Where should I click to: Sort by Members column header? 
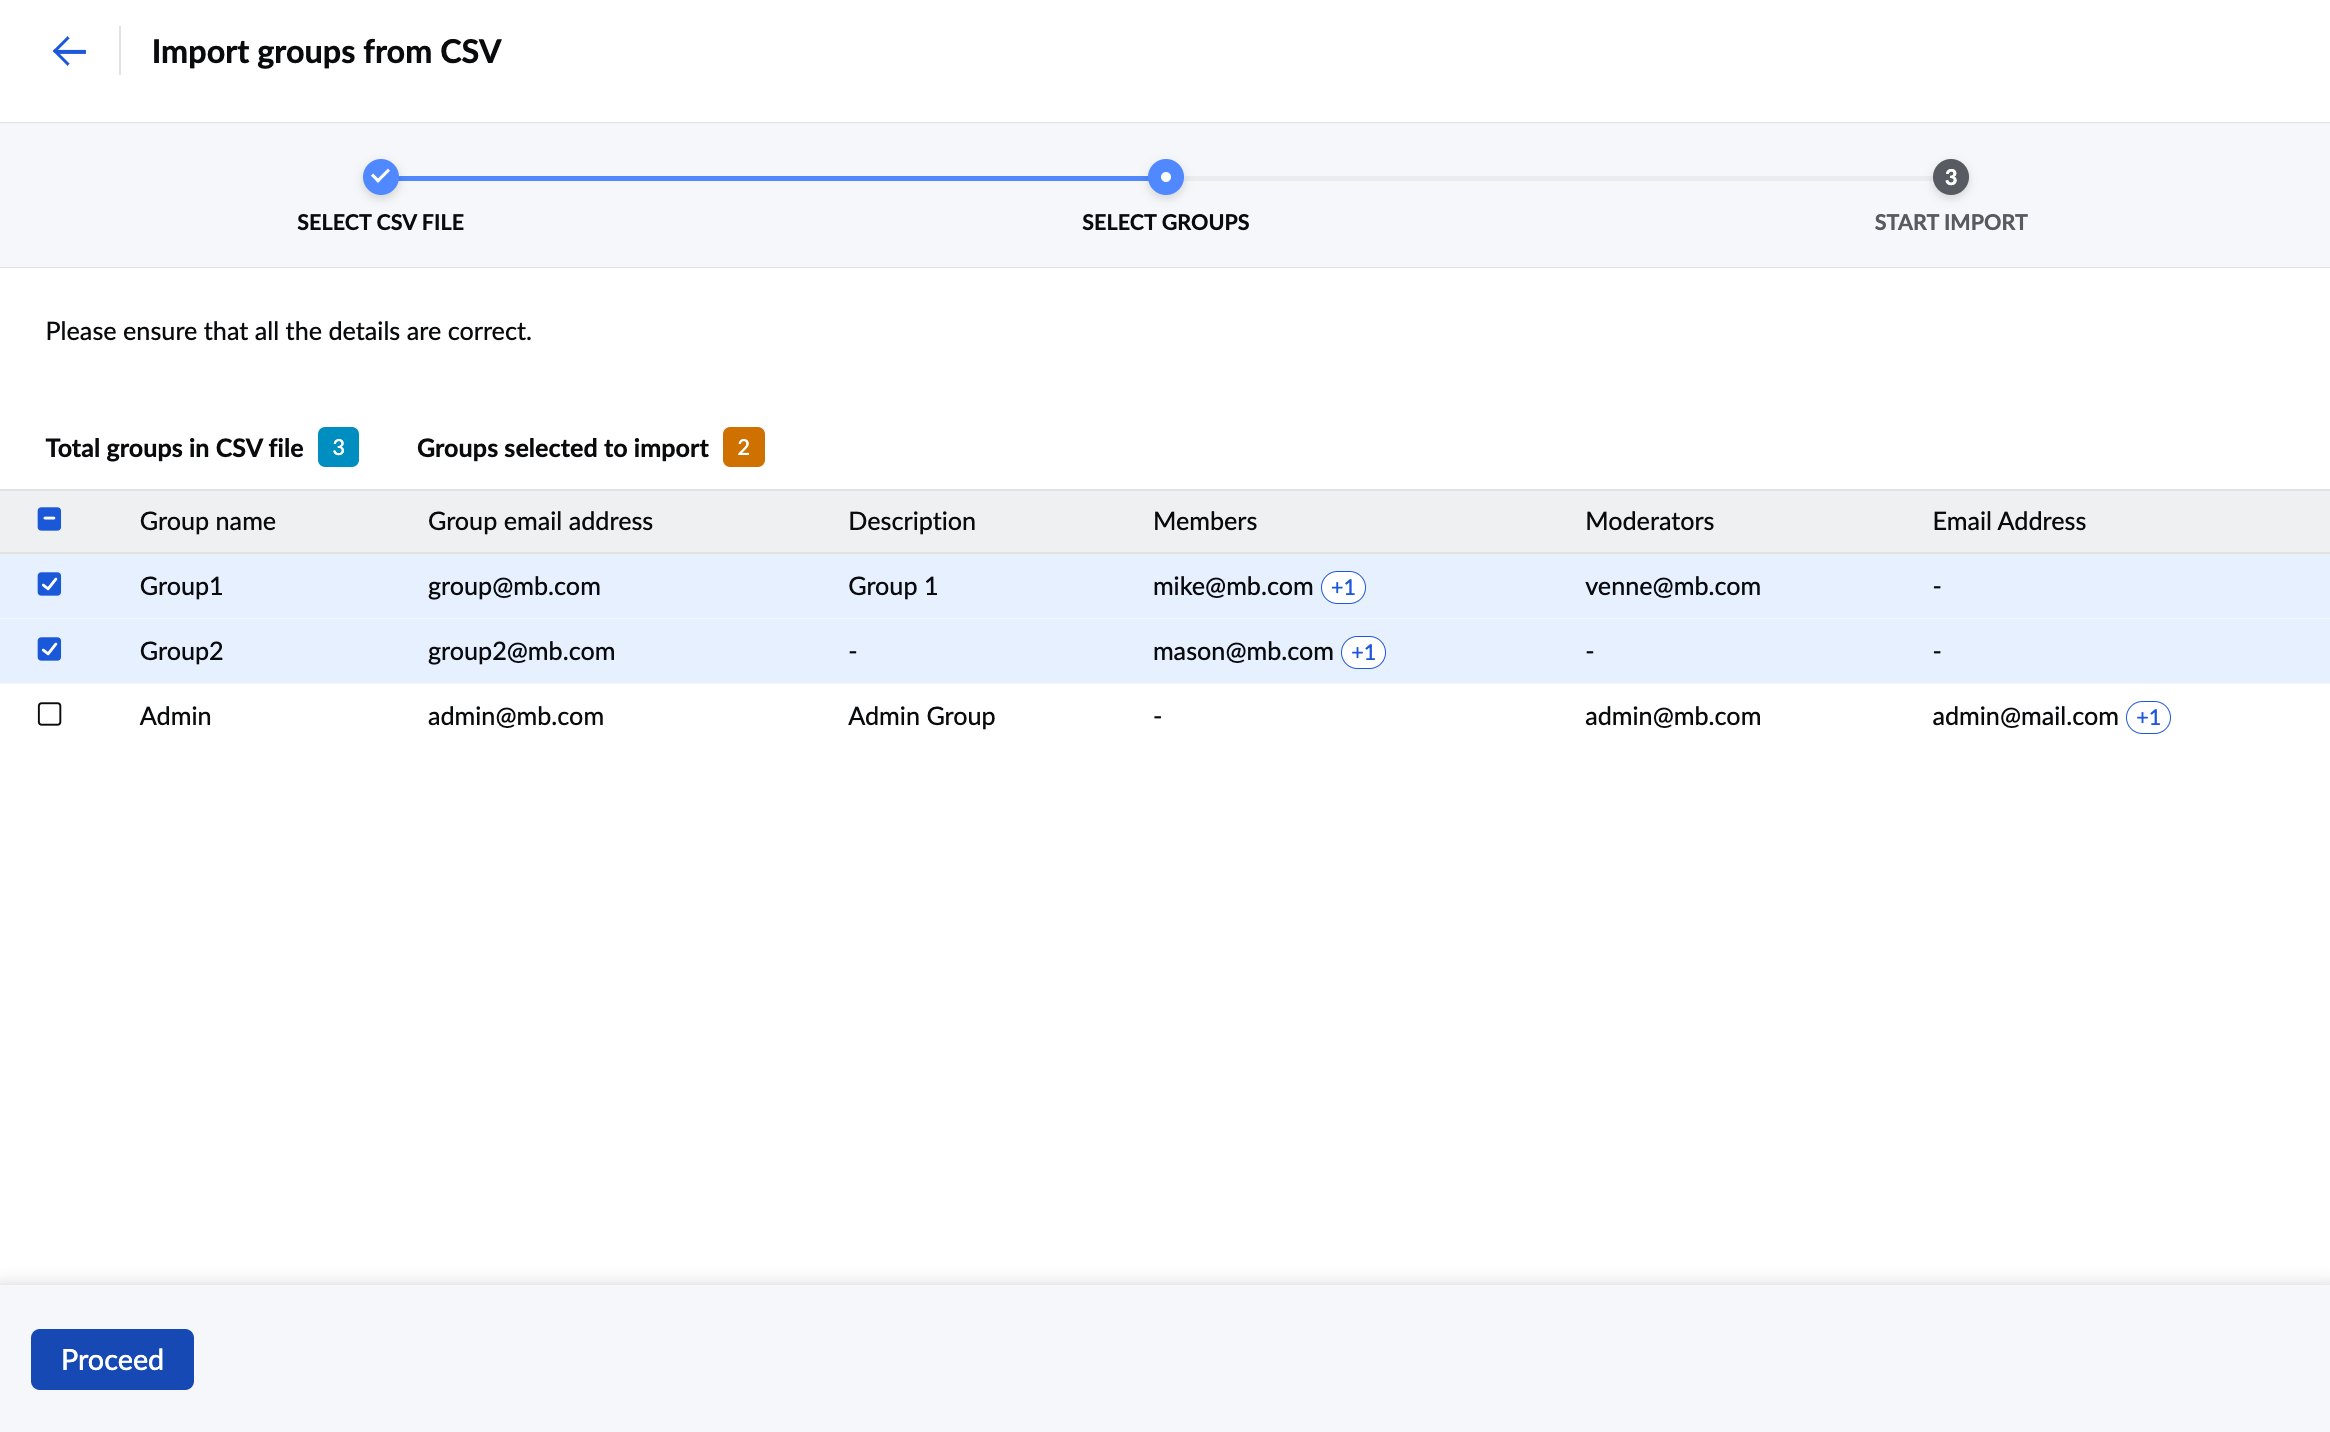point(1207,520)
